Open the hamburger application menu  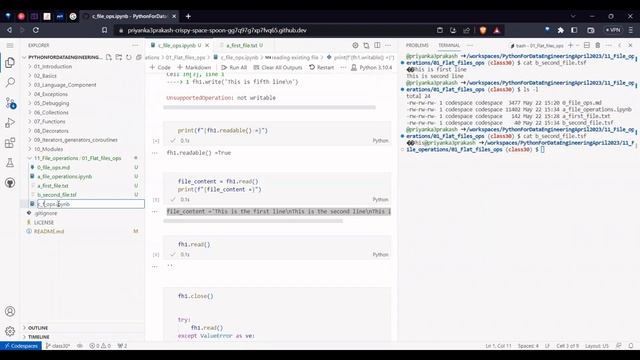pyautogui.click(x=10, y=45)
